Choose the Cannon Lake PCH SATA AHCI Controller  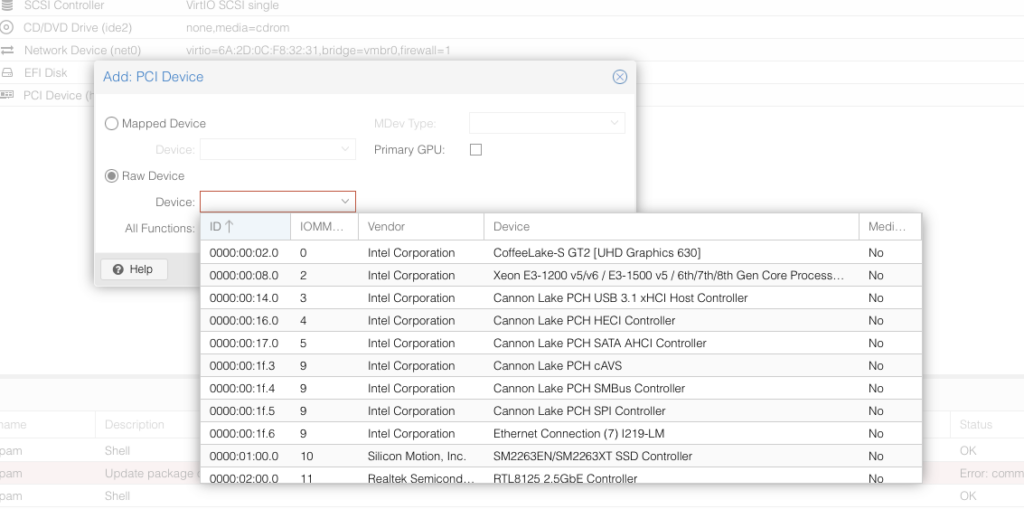[599, 343]
